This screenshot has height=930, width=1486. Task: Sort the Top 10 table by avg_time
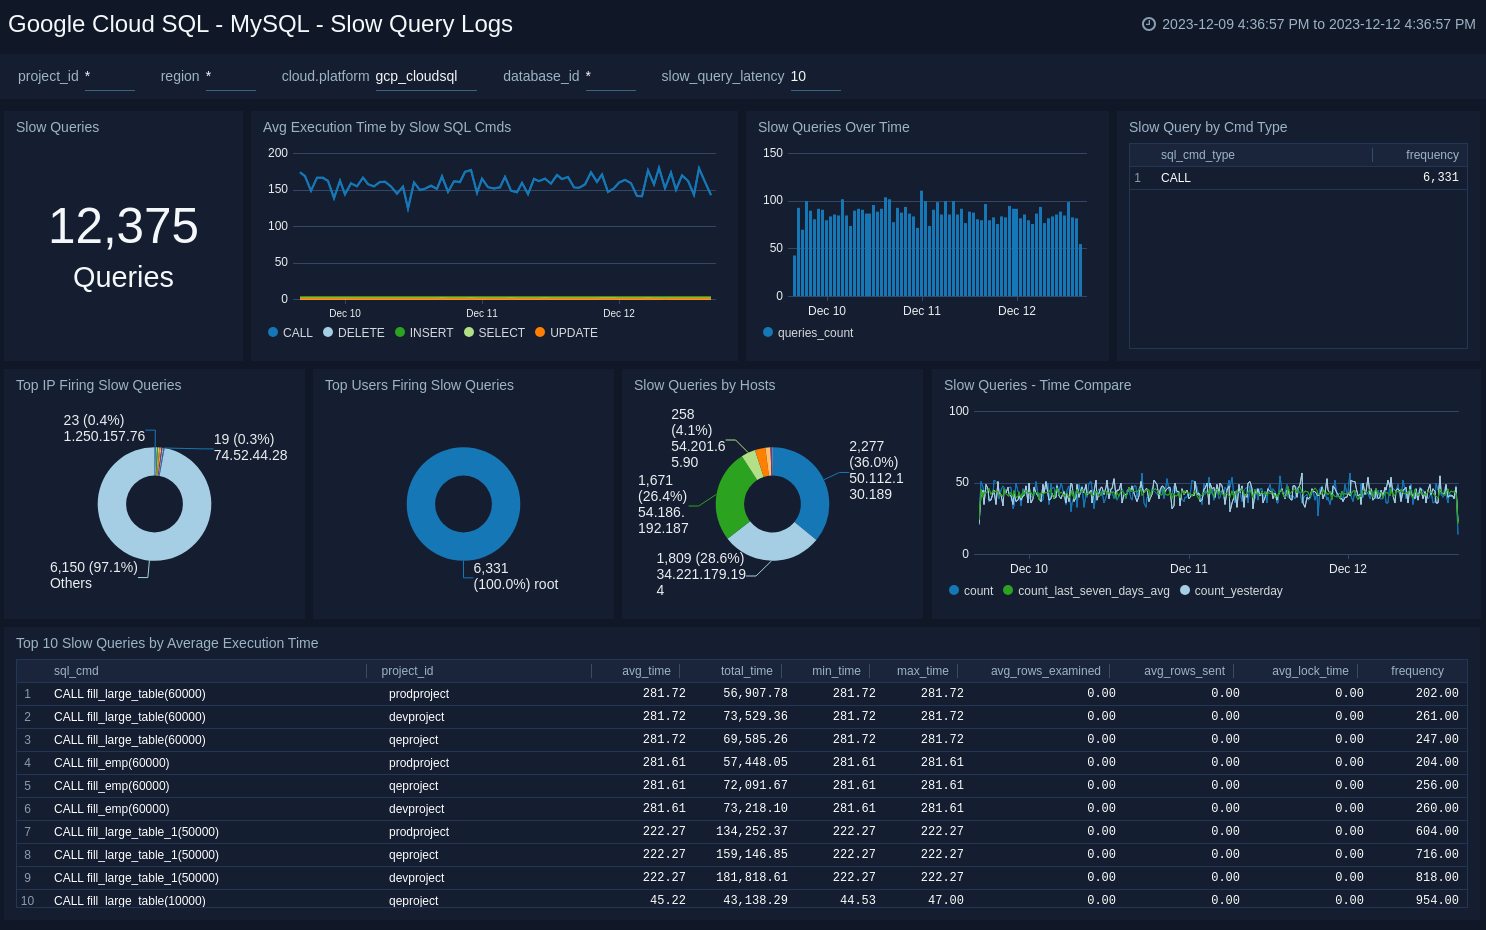coord(646,671)
